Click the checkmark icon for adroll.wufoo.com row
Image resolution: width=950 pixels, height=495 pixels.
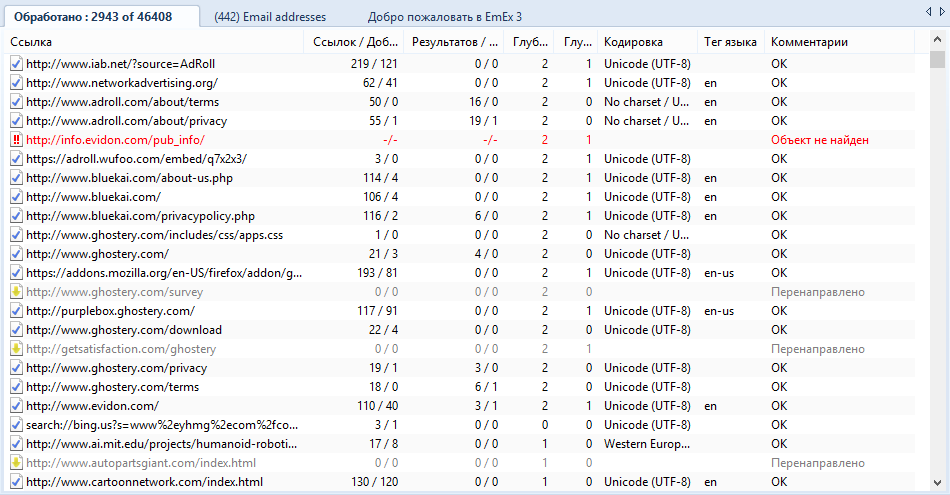point(16,159)
